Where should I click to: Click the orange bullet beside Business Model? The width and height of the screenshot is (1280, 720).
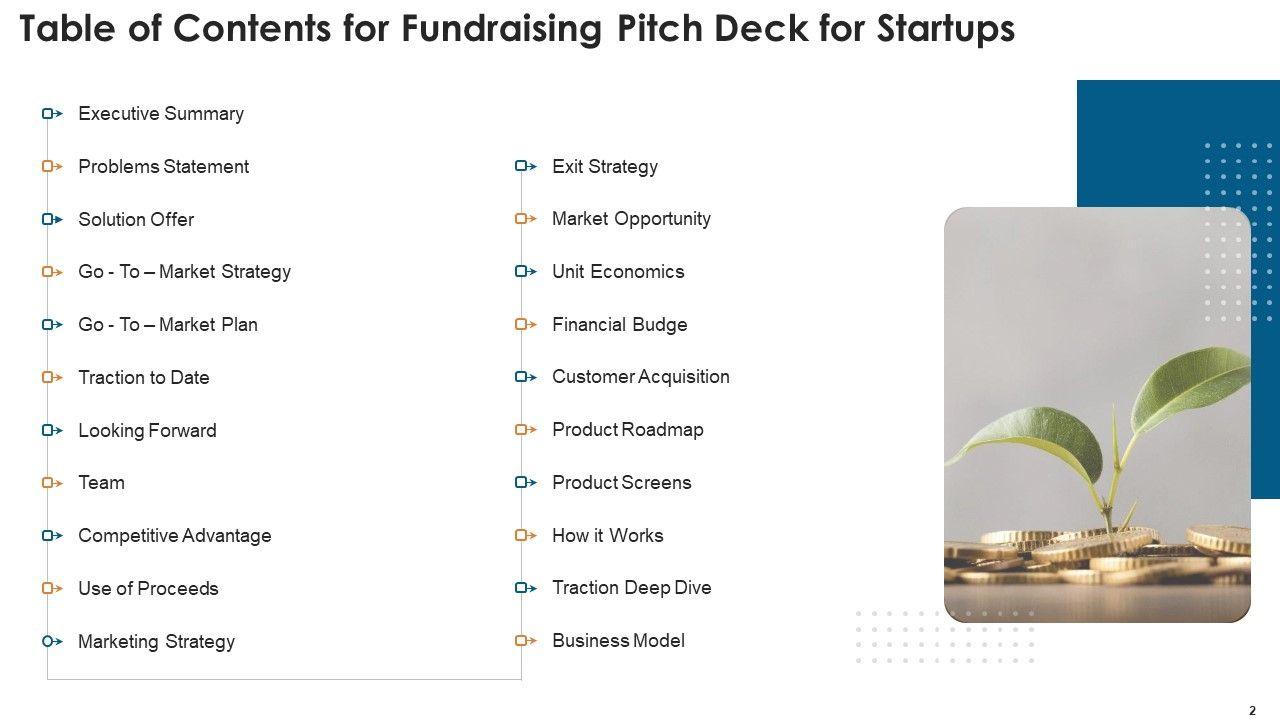pyautogui.click(x=526, y=641)
